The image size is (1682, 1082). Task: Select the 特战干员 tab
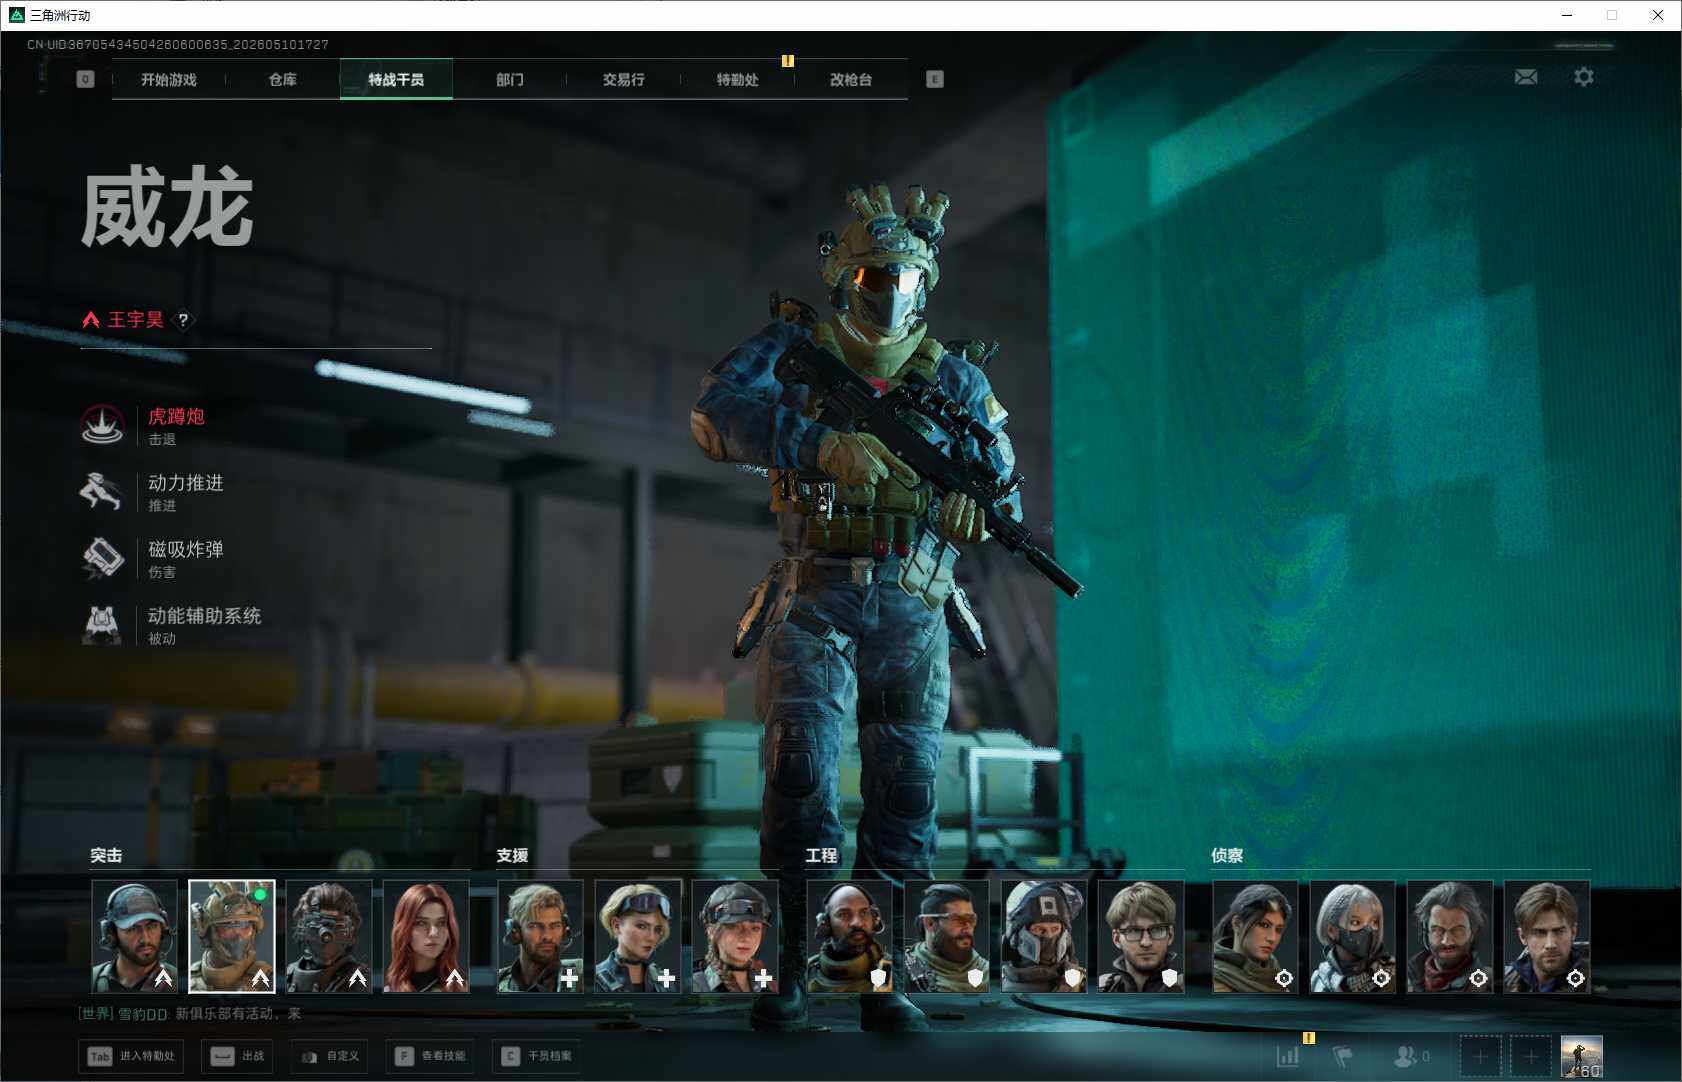pyautogui.click(x=396, y=79)
